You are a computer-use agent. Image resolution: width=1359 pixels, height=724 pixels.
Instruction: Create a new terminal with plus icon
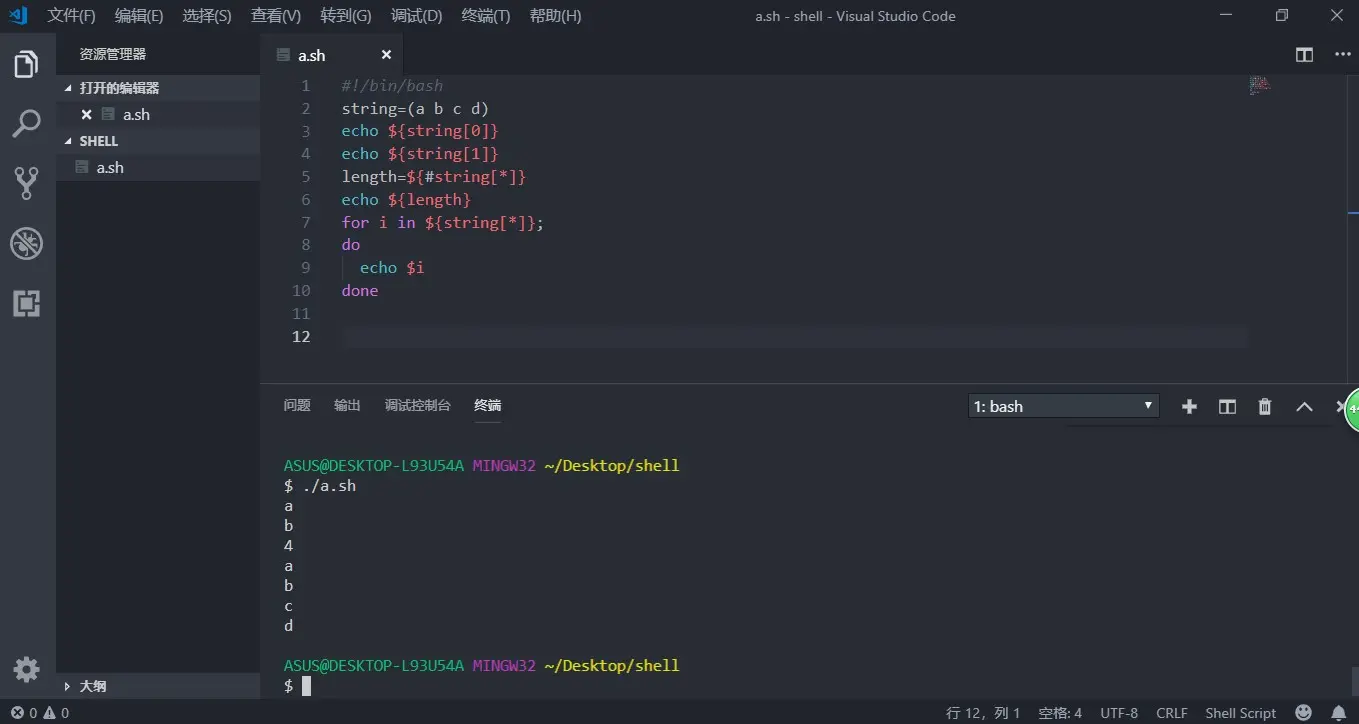tap(1189, 406)
